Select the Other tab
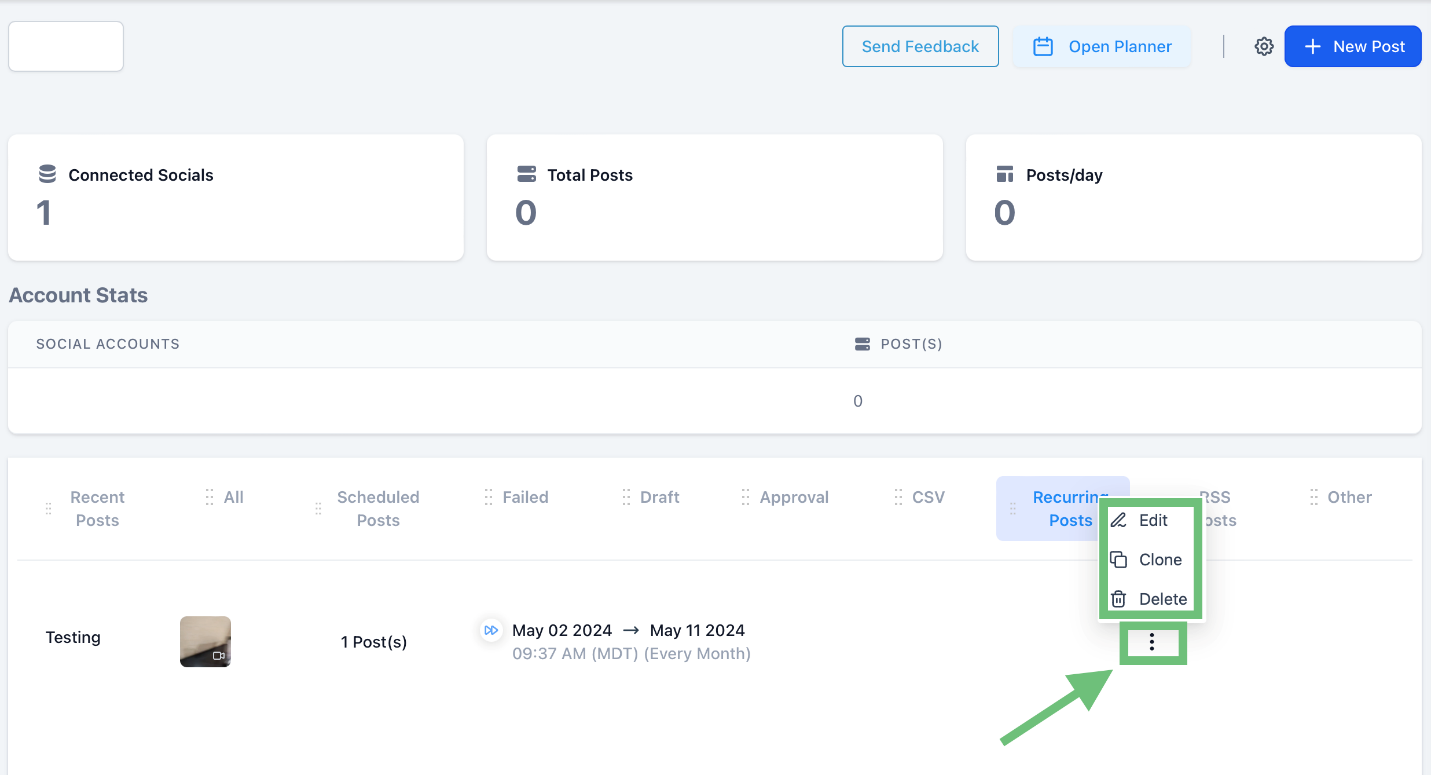The height and width of the screenshot is (775, 1431). 1350,497
